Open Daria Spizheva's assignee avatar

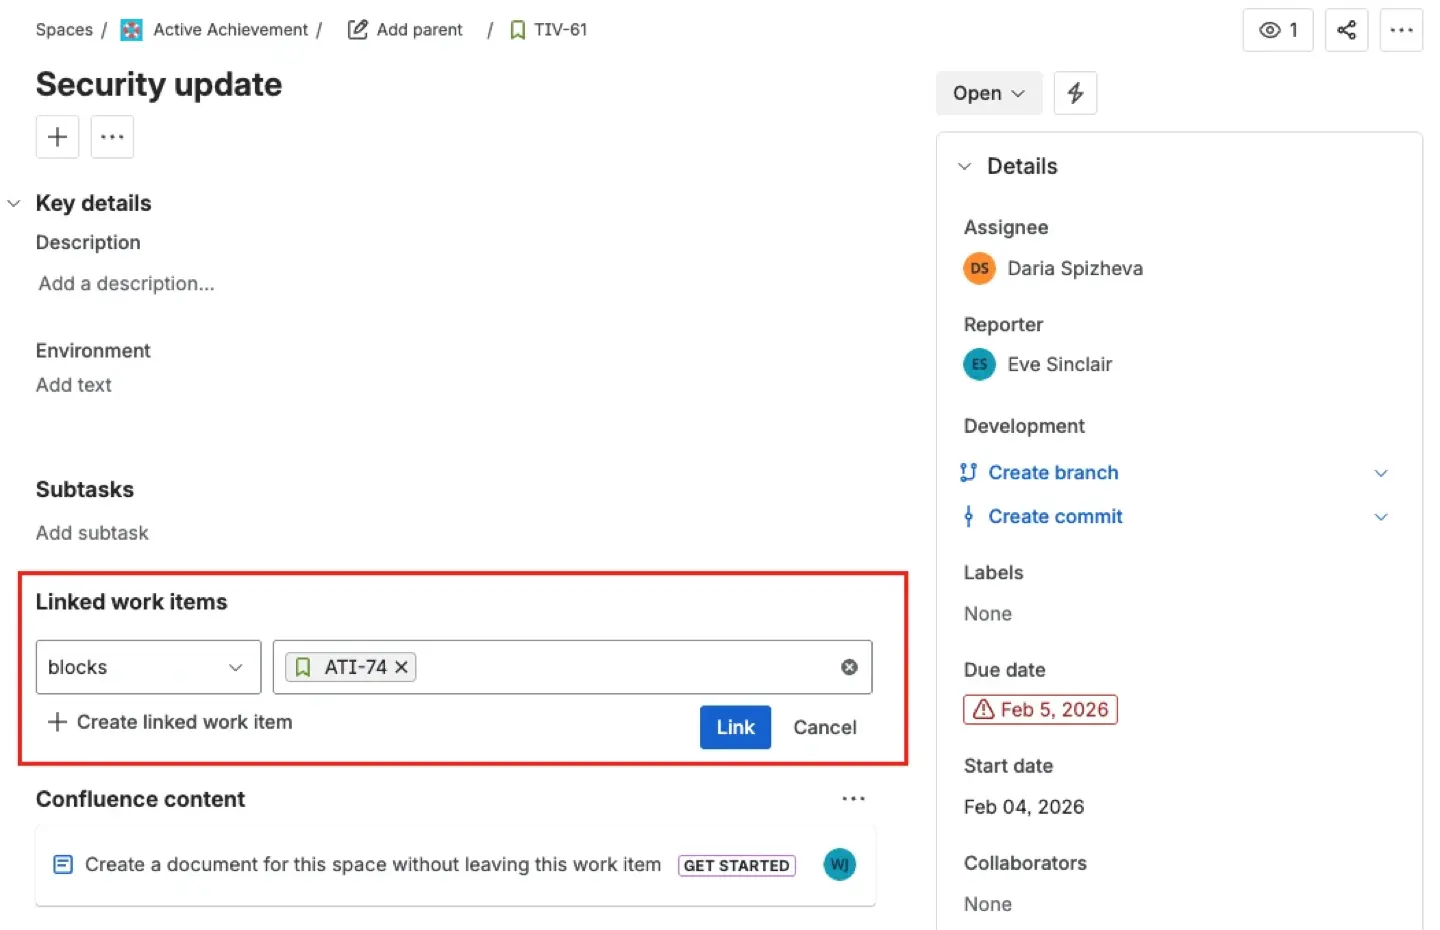point(978,268)
